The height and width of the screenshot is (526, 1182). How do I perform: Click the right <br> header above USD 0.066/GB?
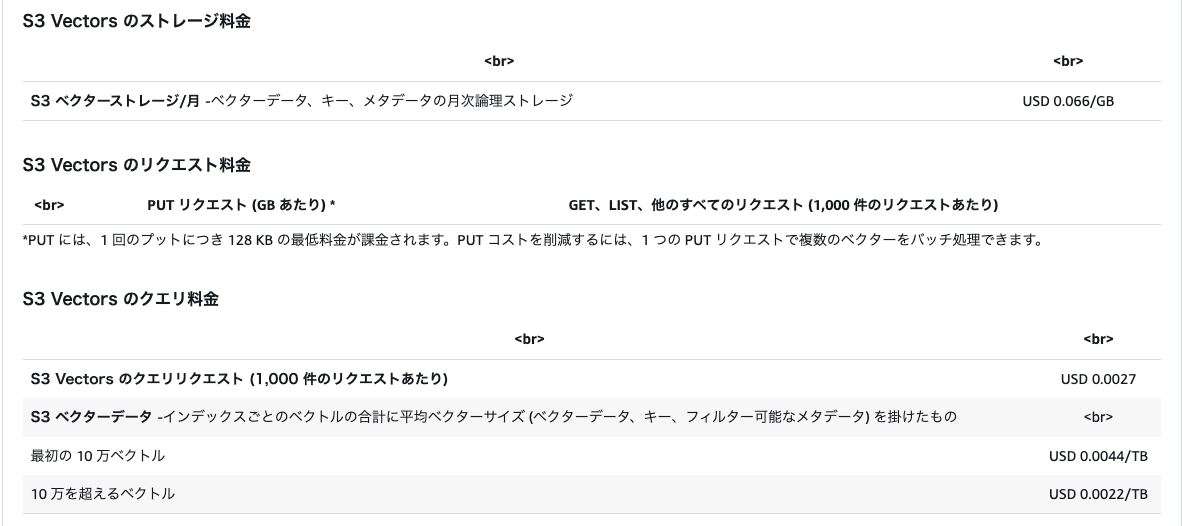click(1068, 61)
